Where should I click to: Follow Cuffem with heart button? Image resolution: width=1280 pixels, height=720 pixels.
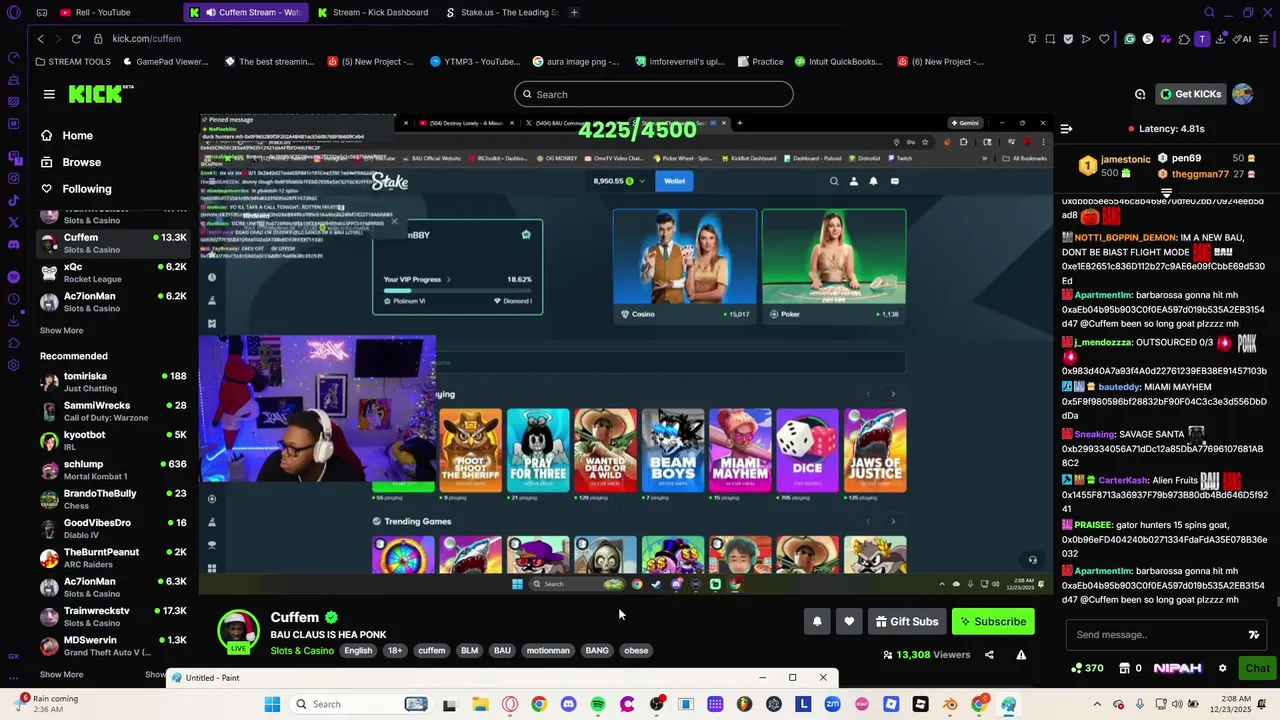click(849, 621)
